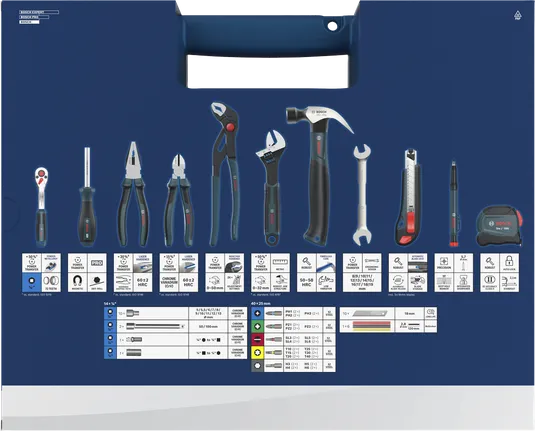Click the green Pozidriv bit swatch
535x431 pixels.
coord(258,326)
